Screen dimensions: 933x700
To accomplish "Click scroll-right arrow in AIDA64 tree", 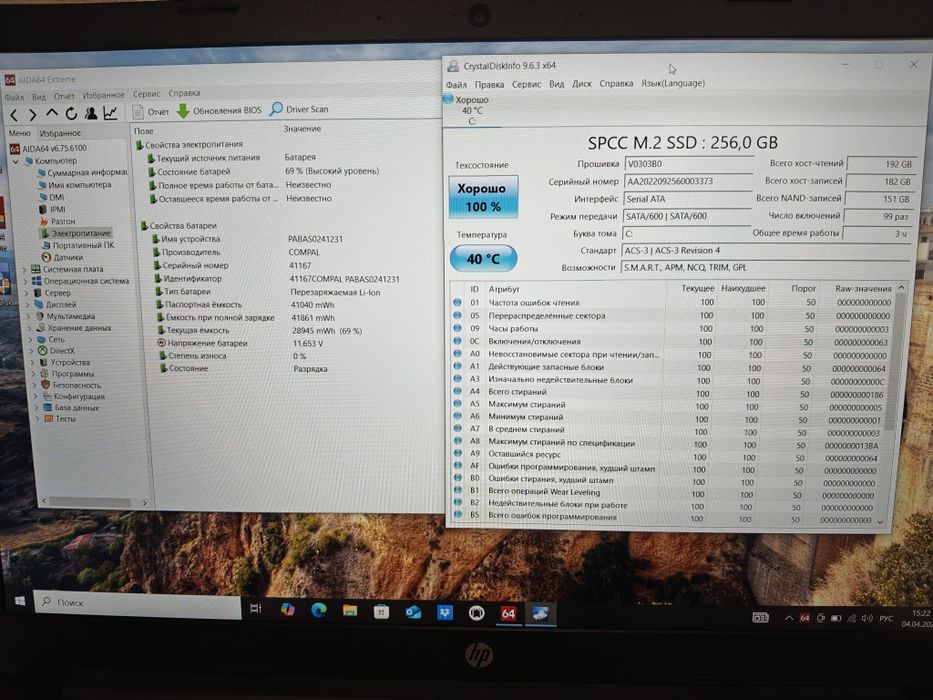I will 145,503.
